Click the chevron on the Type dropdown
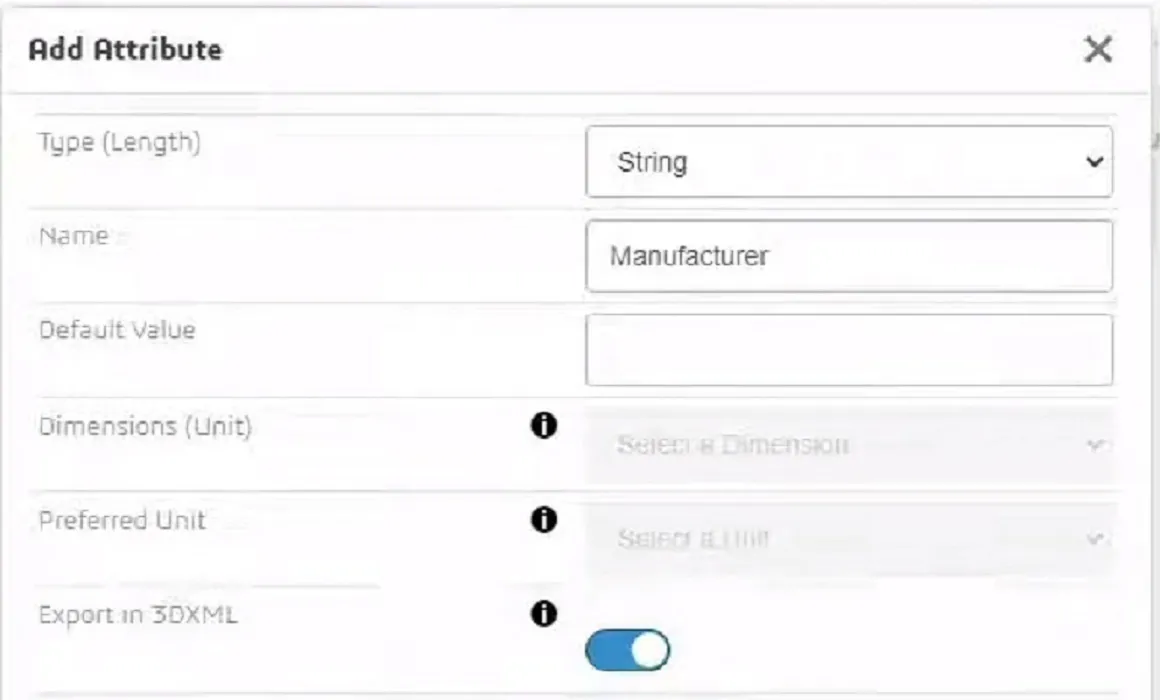 pyautogui.click(x=1098, y=162)
